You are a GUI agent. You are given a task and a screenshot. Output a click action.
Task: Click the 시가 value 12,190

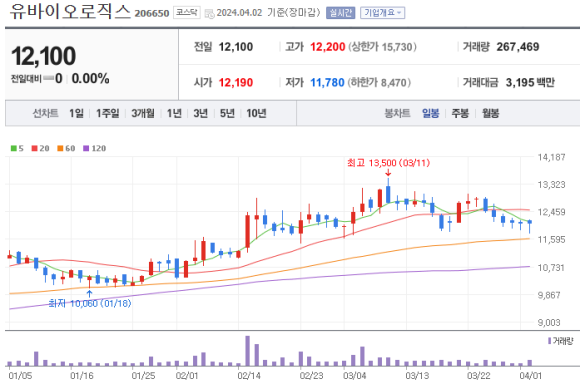236,82
